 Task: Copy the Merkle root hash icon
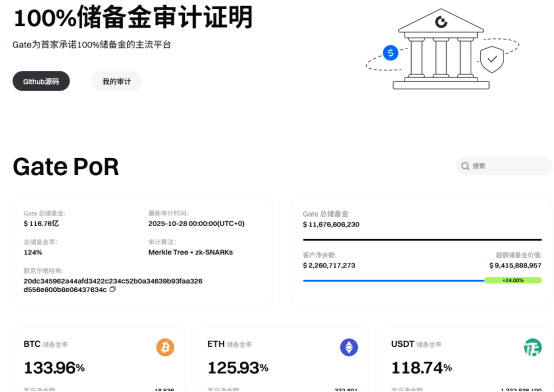click(112, 289)
